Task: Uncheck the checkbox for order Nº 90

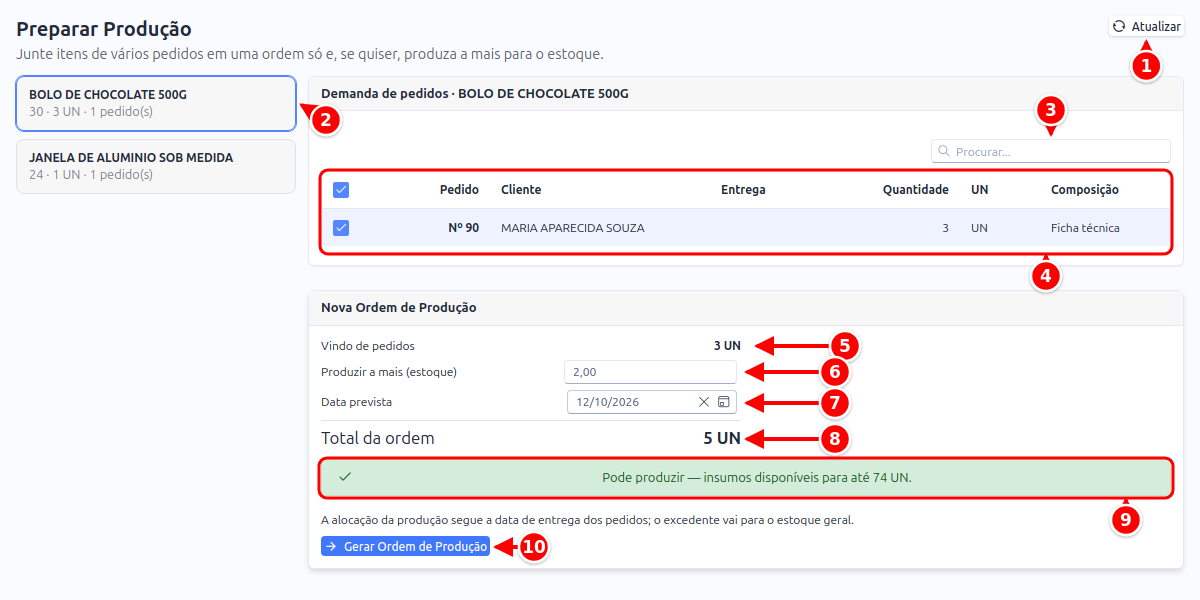Action: click(341, 228)
